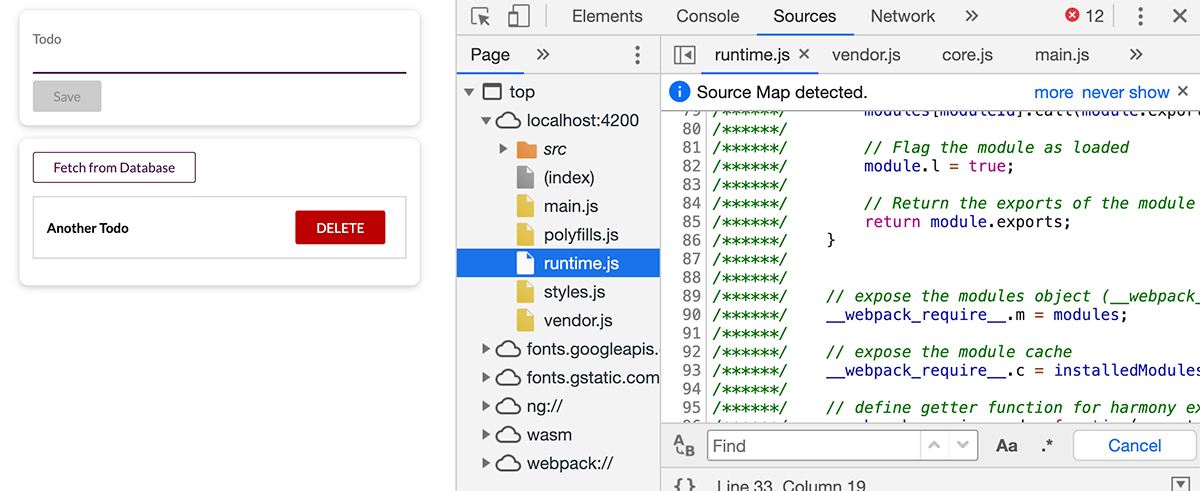Click the pretty print braces icon
The image size is (1200, 491).
pos(685,485)
